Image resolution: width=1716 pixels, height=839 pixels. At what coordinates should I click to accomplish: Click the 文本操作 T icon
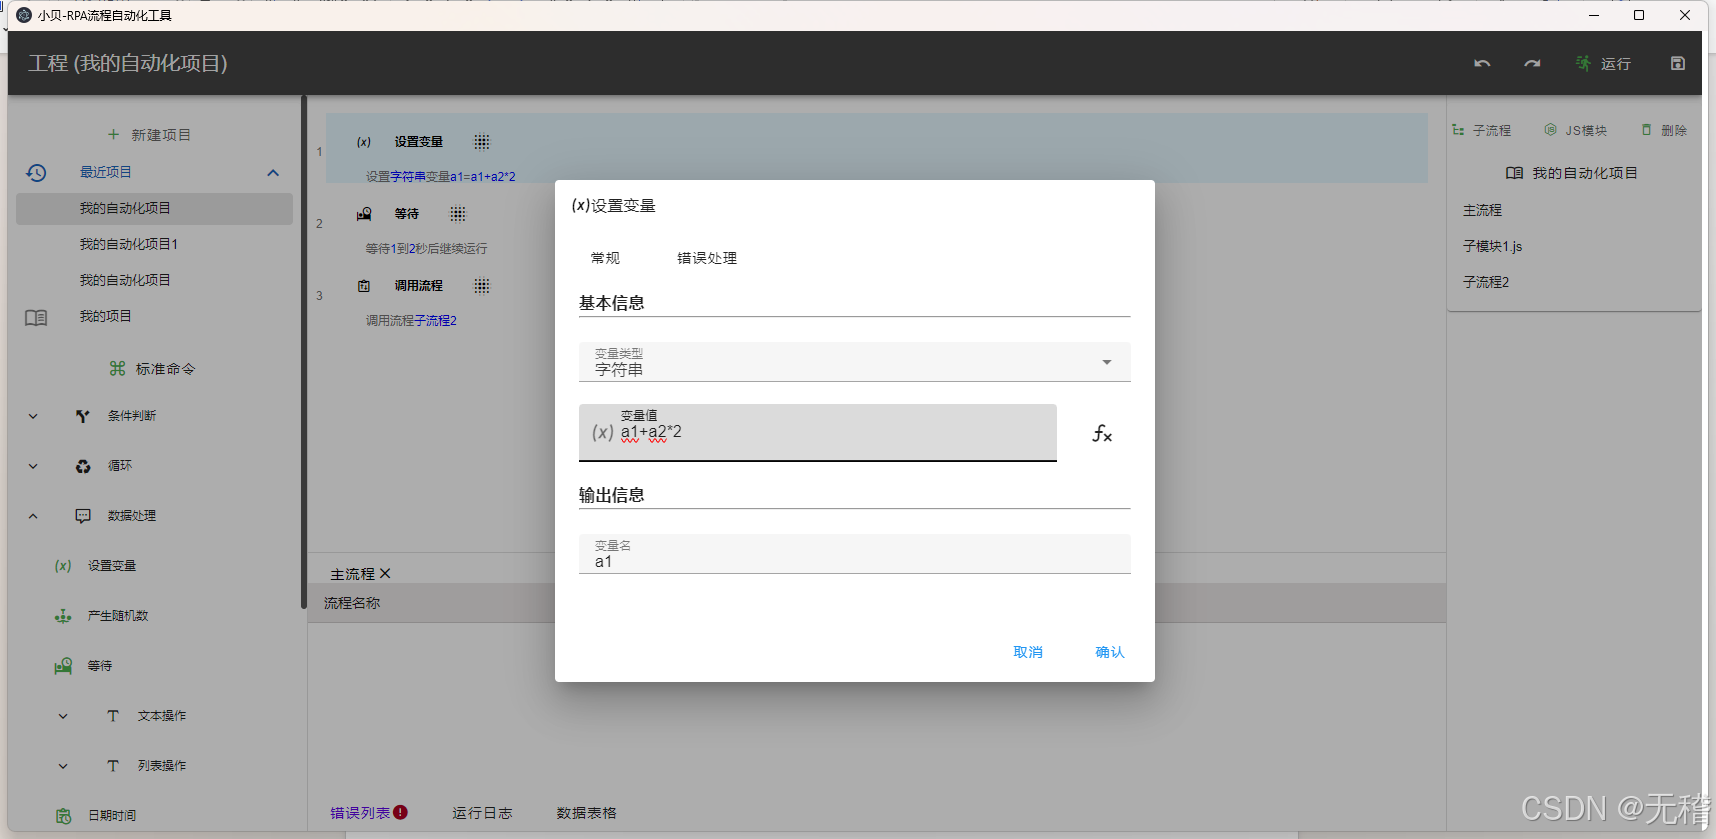[x=113, y=716]
